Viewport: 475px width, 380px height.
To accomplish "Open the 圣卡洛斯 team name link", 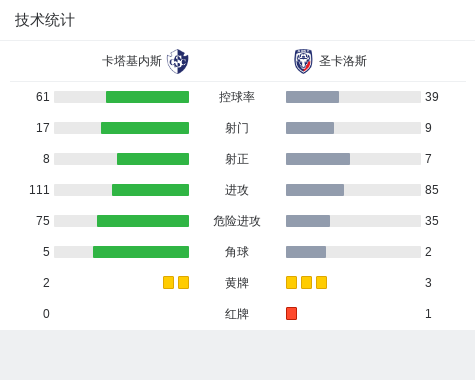I will coord(343,61).
